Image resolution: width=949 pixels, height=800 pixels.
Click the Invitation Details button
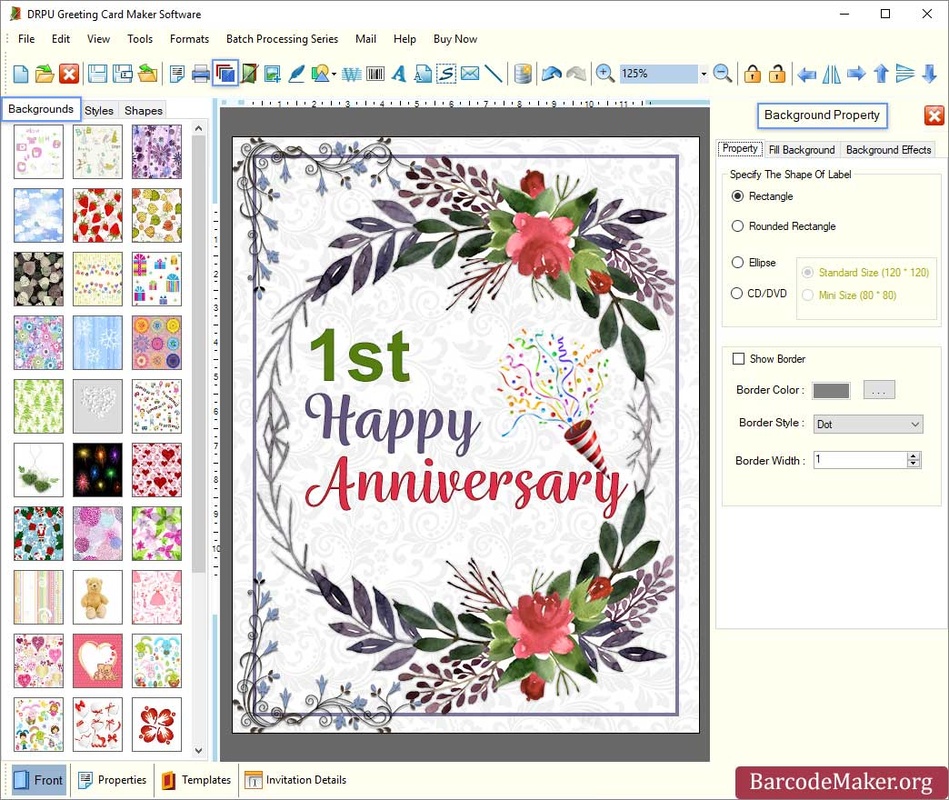coord(295,780)
